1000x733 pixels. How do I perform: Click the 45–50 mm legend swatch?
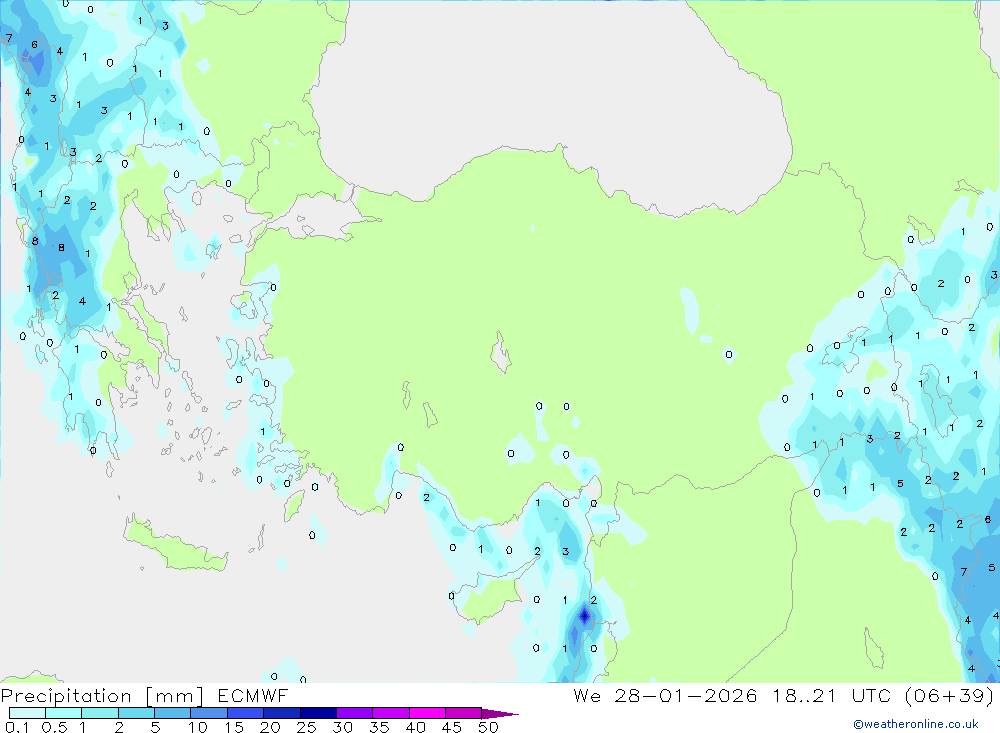tap(463, 713)
